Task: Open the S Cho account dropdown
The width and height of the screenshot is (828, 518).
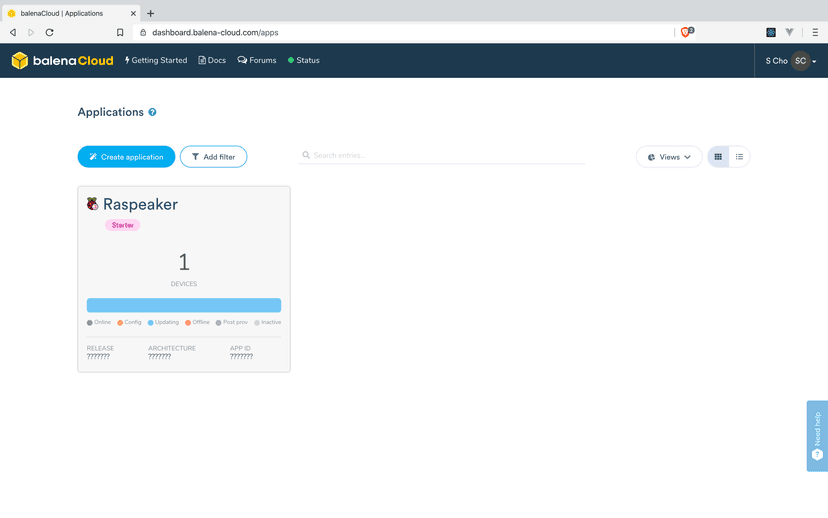Action: click(x=791, y=61)
